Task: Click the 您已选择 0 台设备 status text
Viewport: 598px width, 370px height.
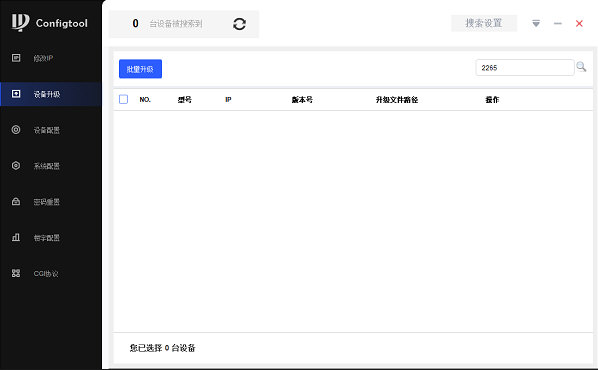Action: coord(162,348)
